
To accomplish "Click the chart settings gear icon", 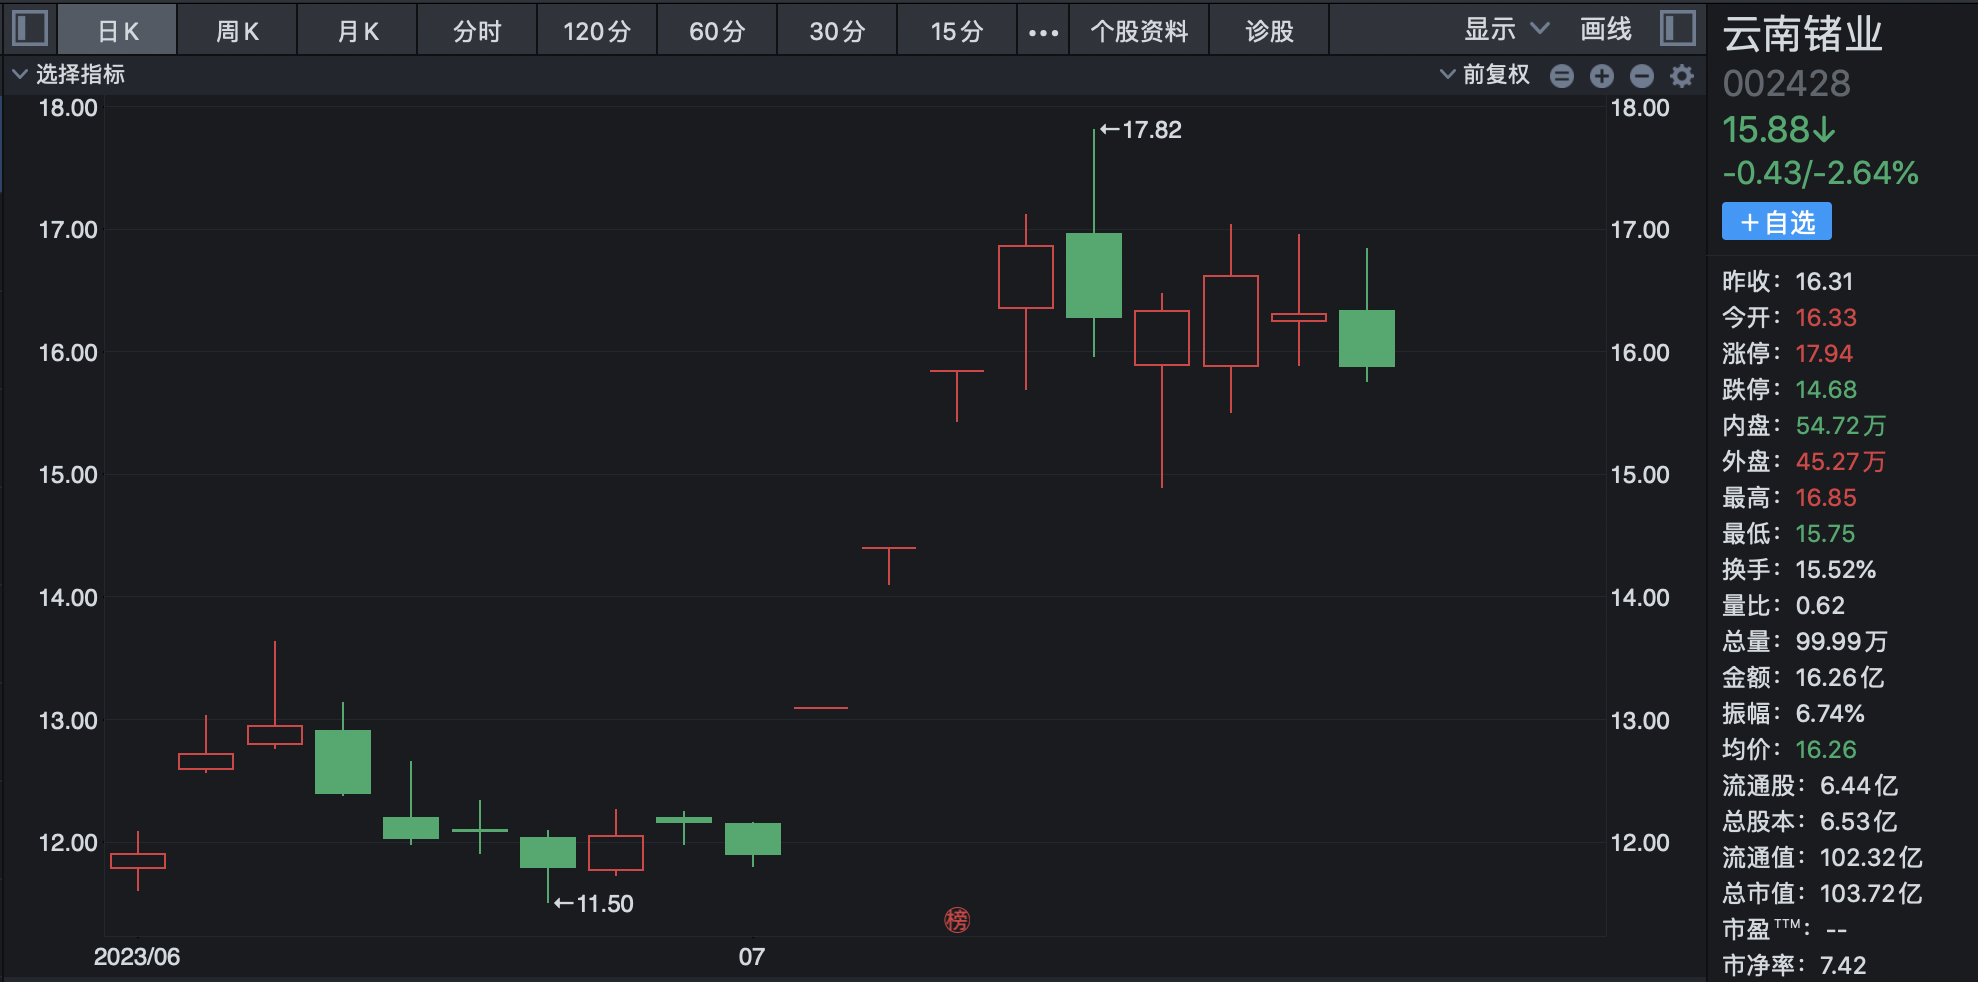I will point(1682,76).
